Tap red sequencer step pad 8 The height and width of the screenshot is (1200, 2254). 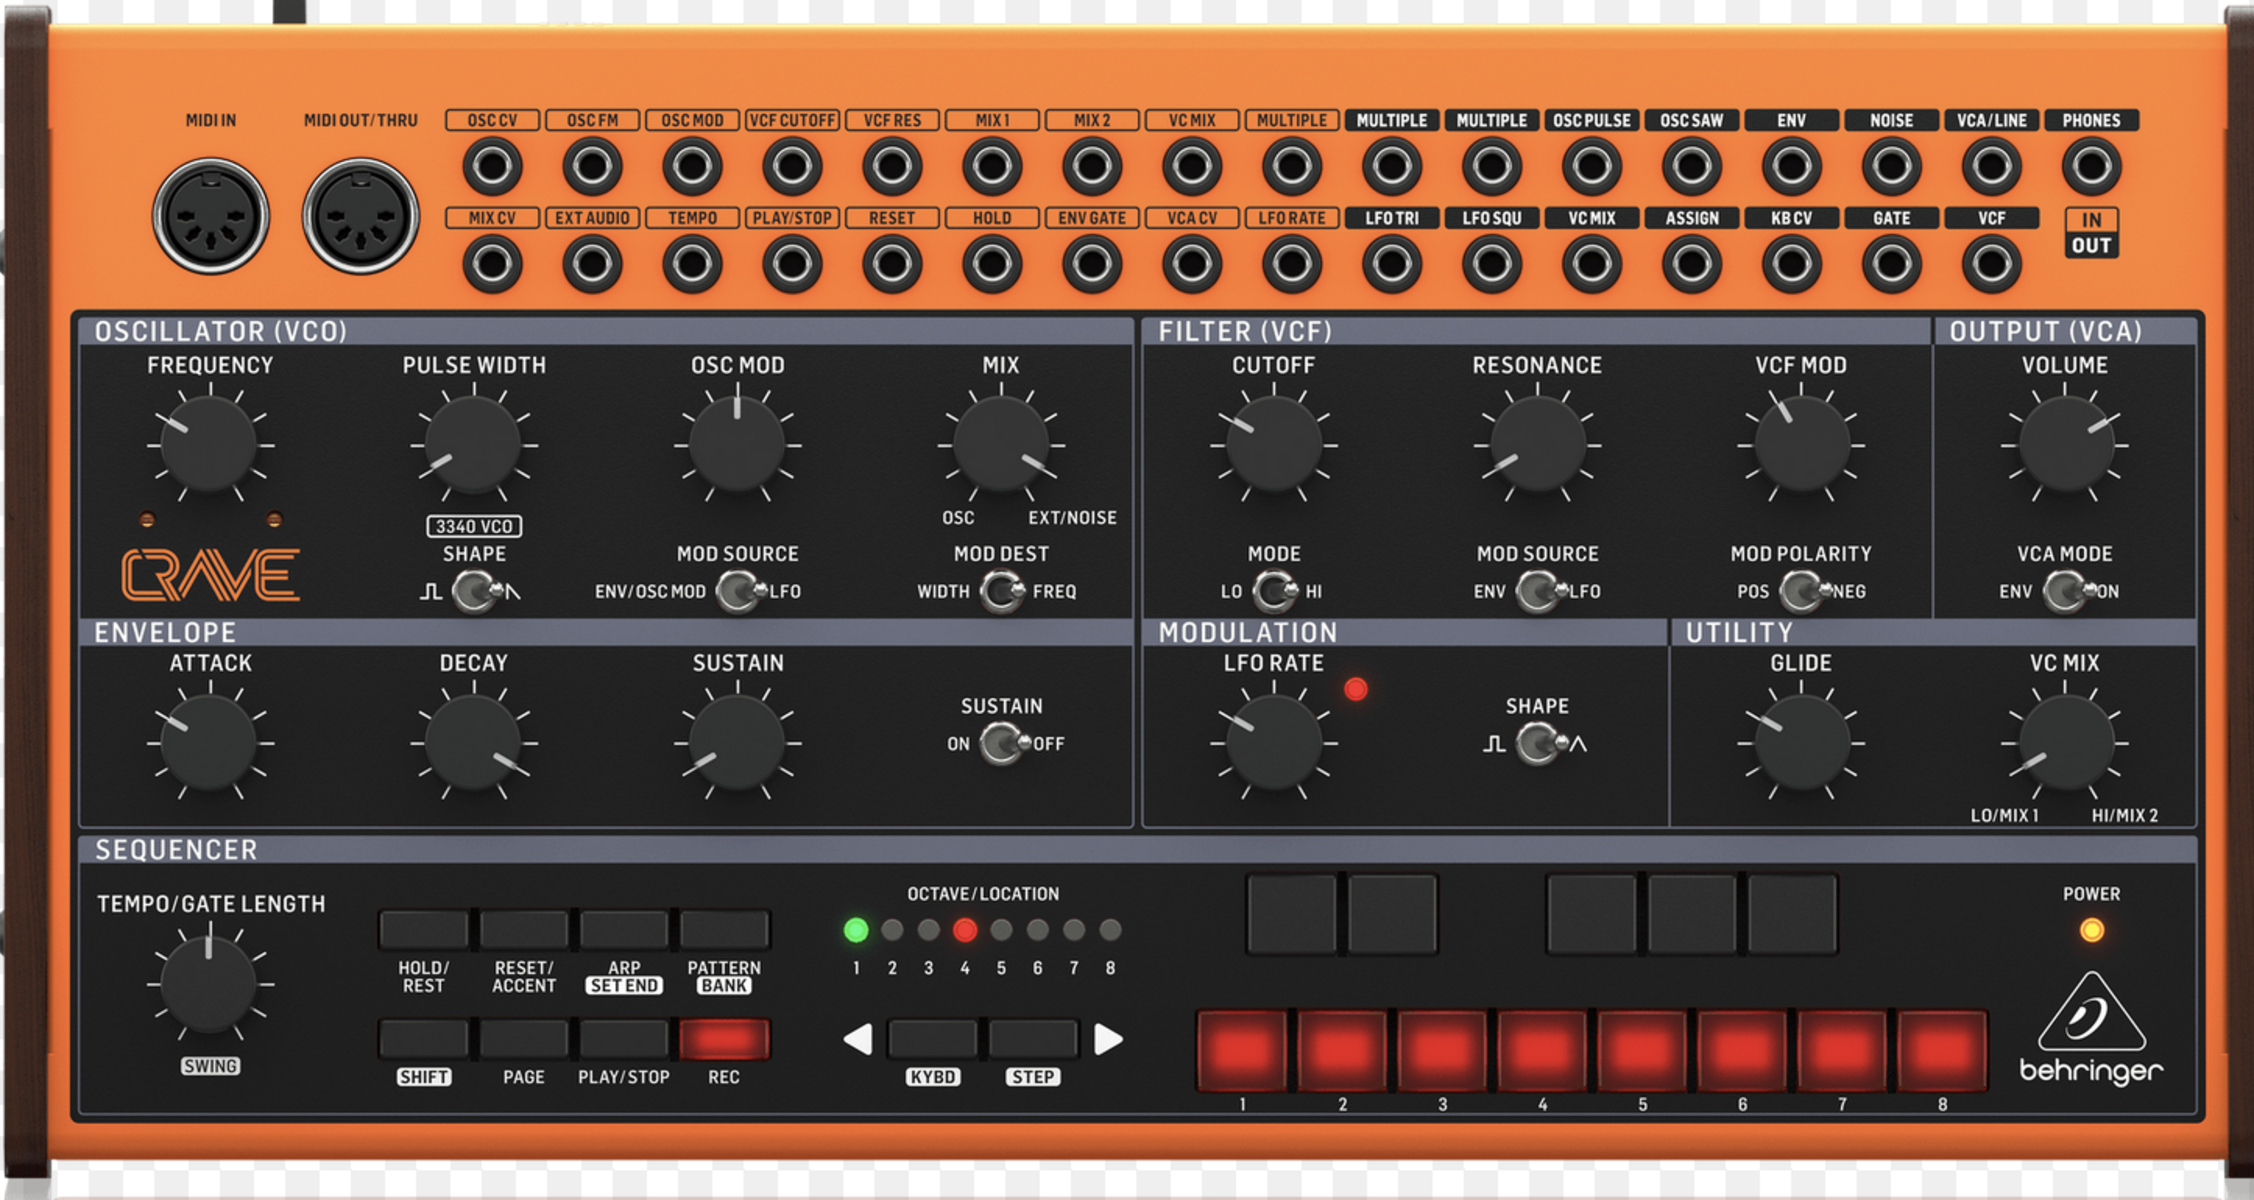pyautogui.click(x=1942, y=1050)
